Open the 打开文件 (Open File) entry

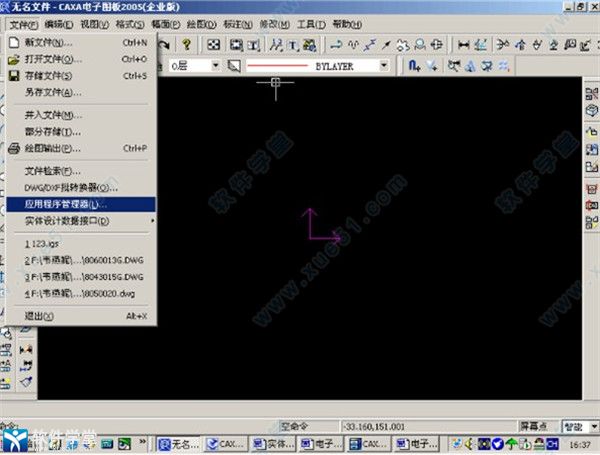[x=52, y=59]
